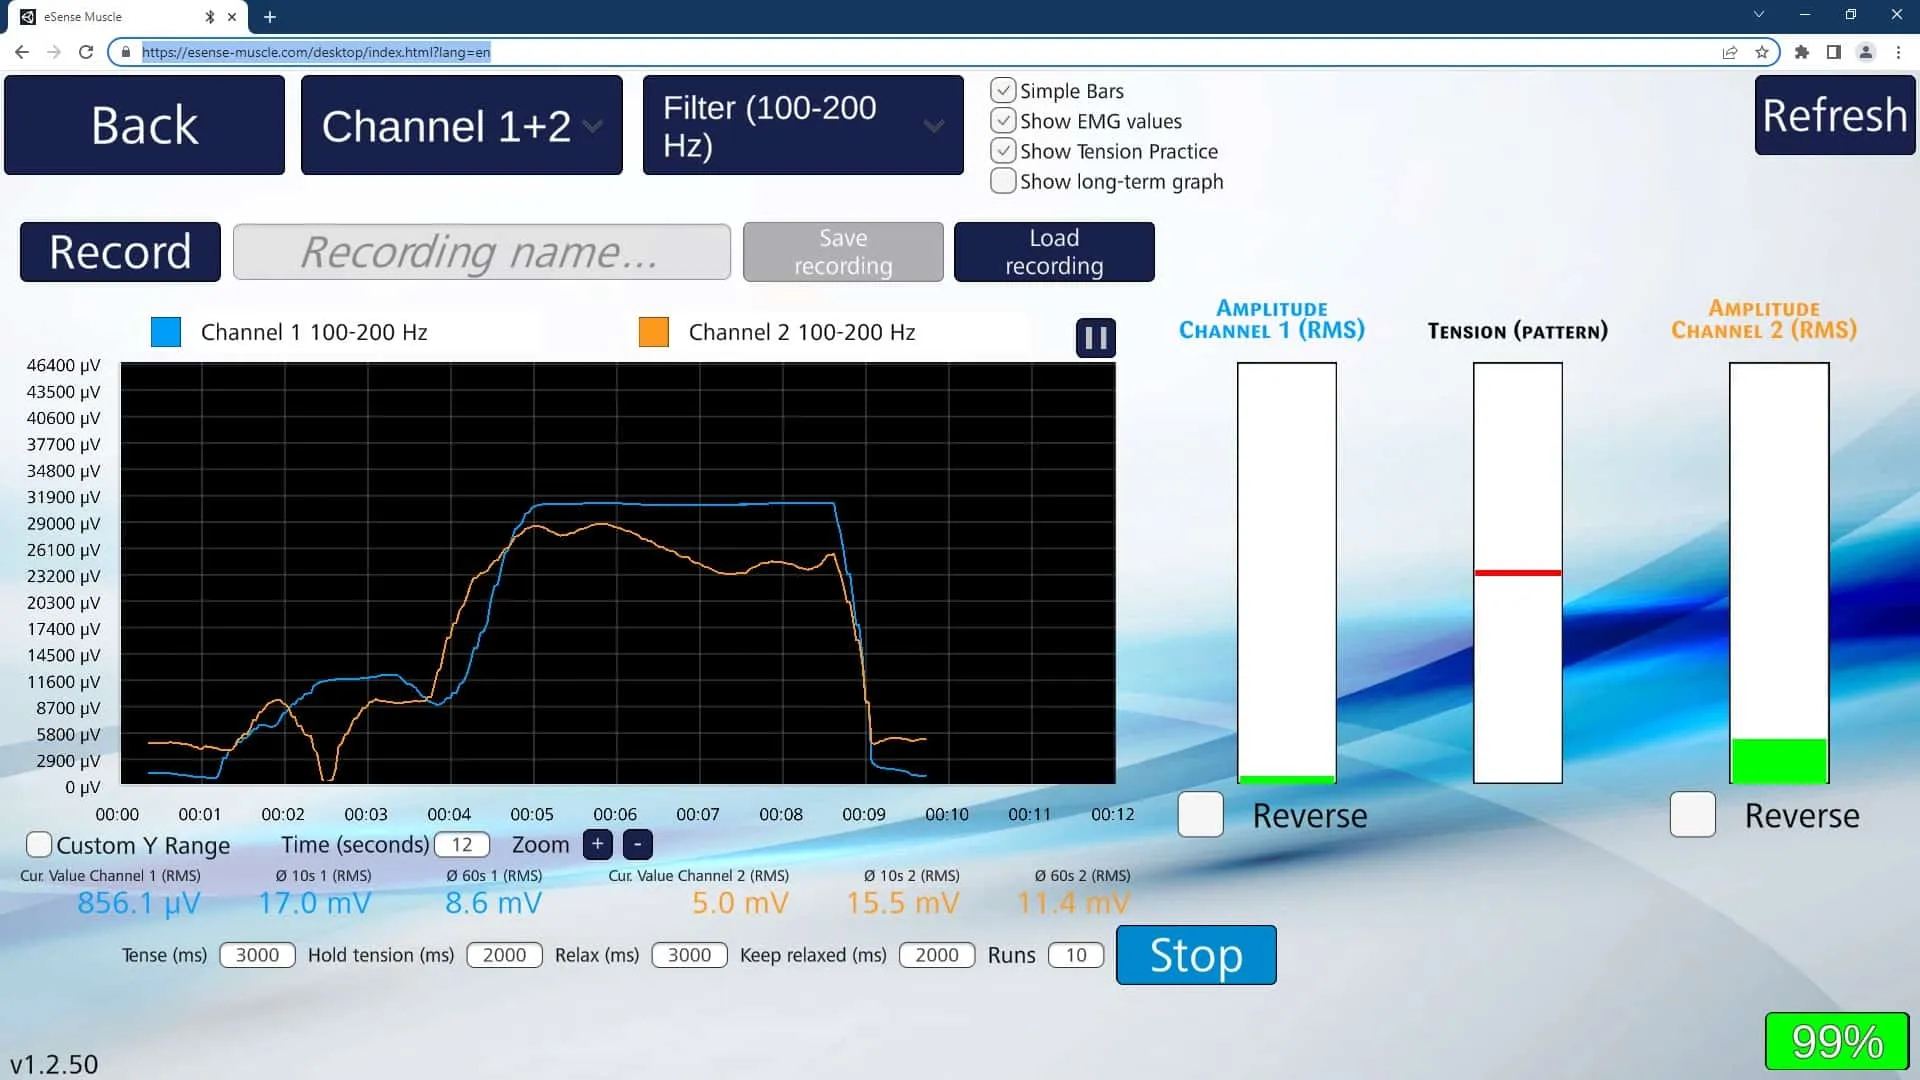Zoom in on the graph timeline

(x=597, y=845)
